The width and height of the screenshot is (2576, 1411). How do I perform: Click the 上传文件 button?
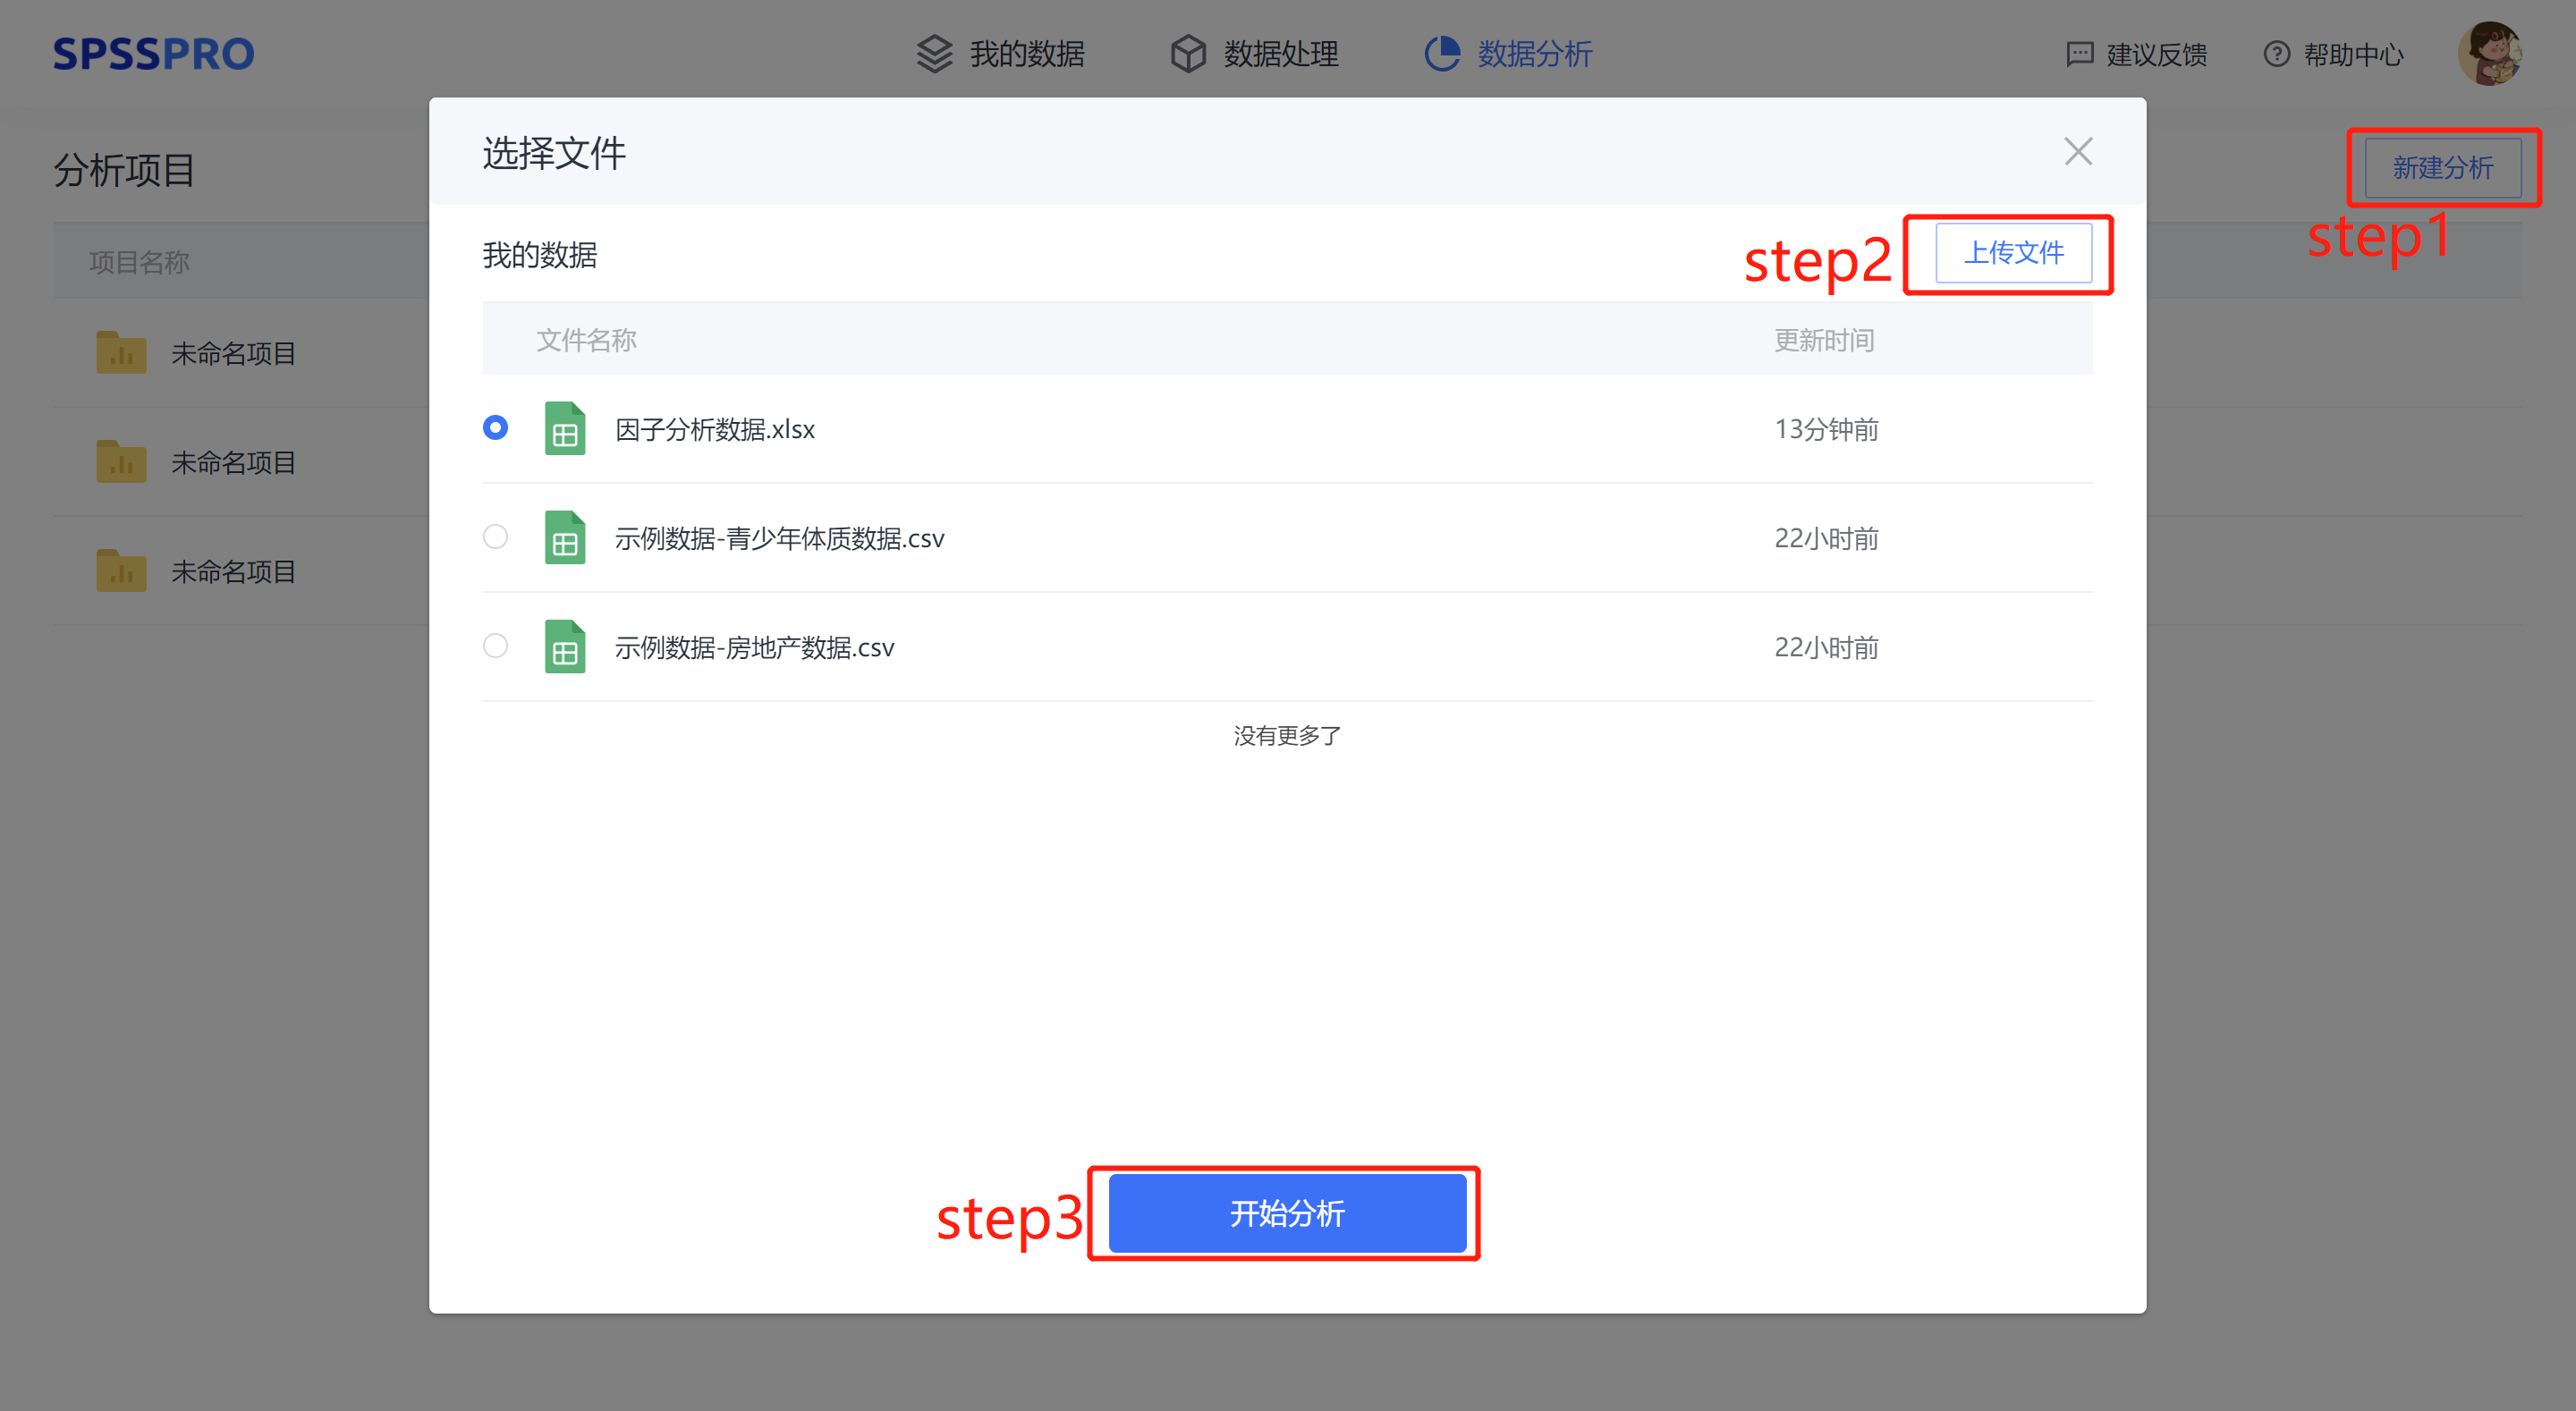[x=2013, y=253]
